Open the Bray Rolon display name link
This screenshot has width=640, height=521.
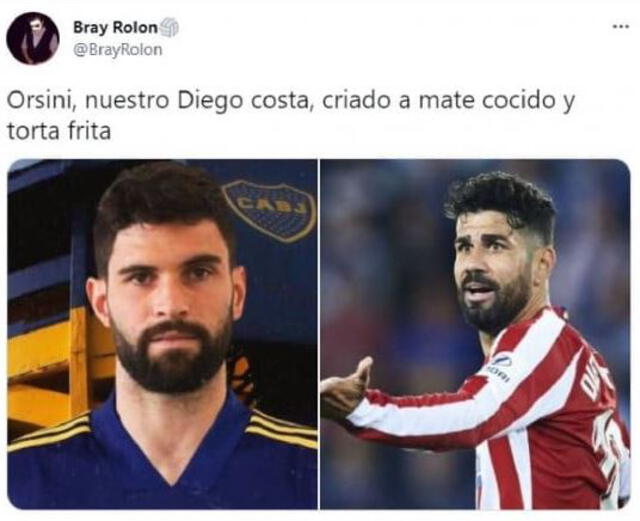(115, 27)
